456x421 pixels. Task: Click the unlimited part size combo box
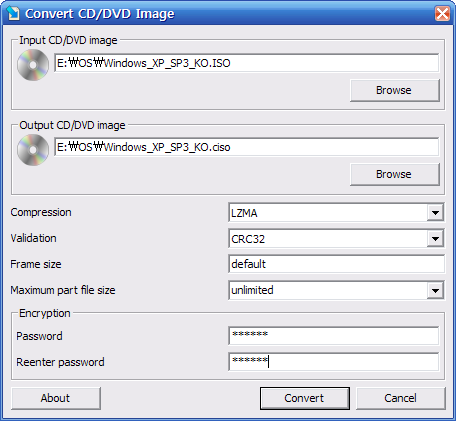(336, 290)
